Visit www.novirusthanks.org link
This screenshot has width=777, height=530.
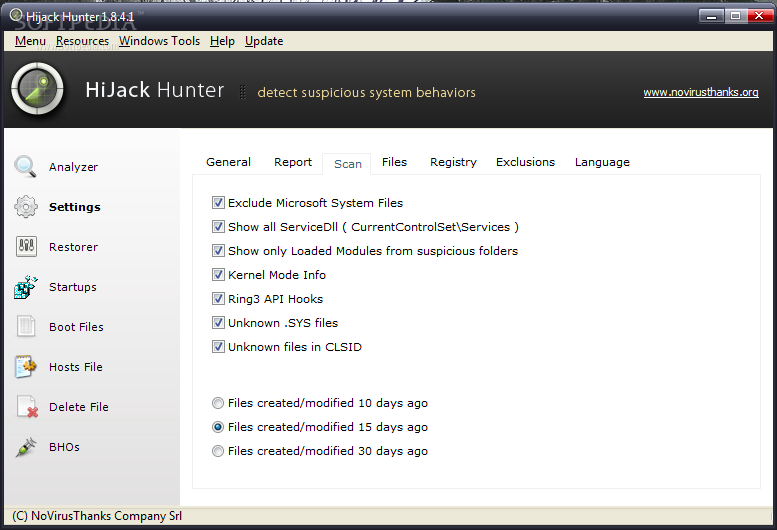tap(701, 92)
